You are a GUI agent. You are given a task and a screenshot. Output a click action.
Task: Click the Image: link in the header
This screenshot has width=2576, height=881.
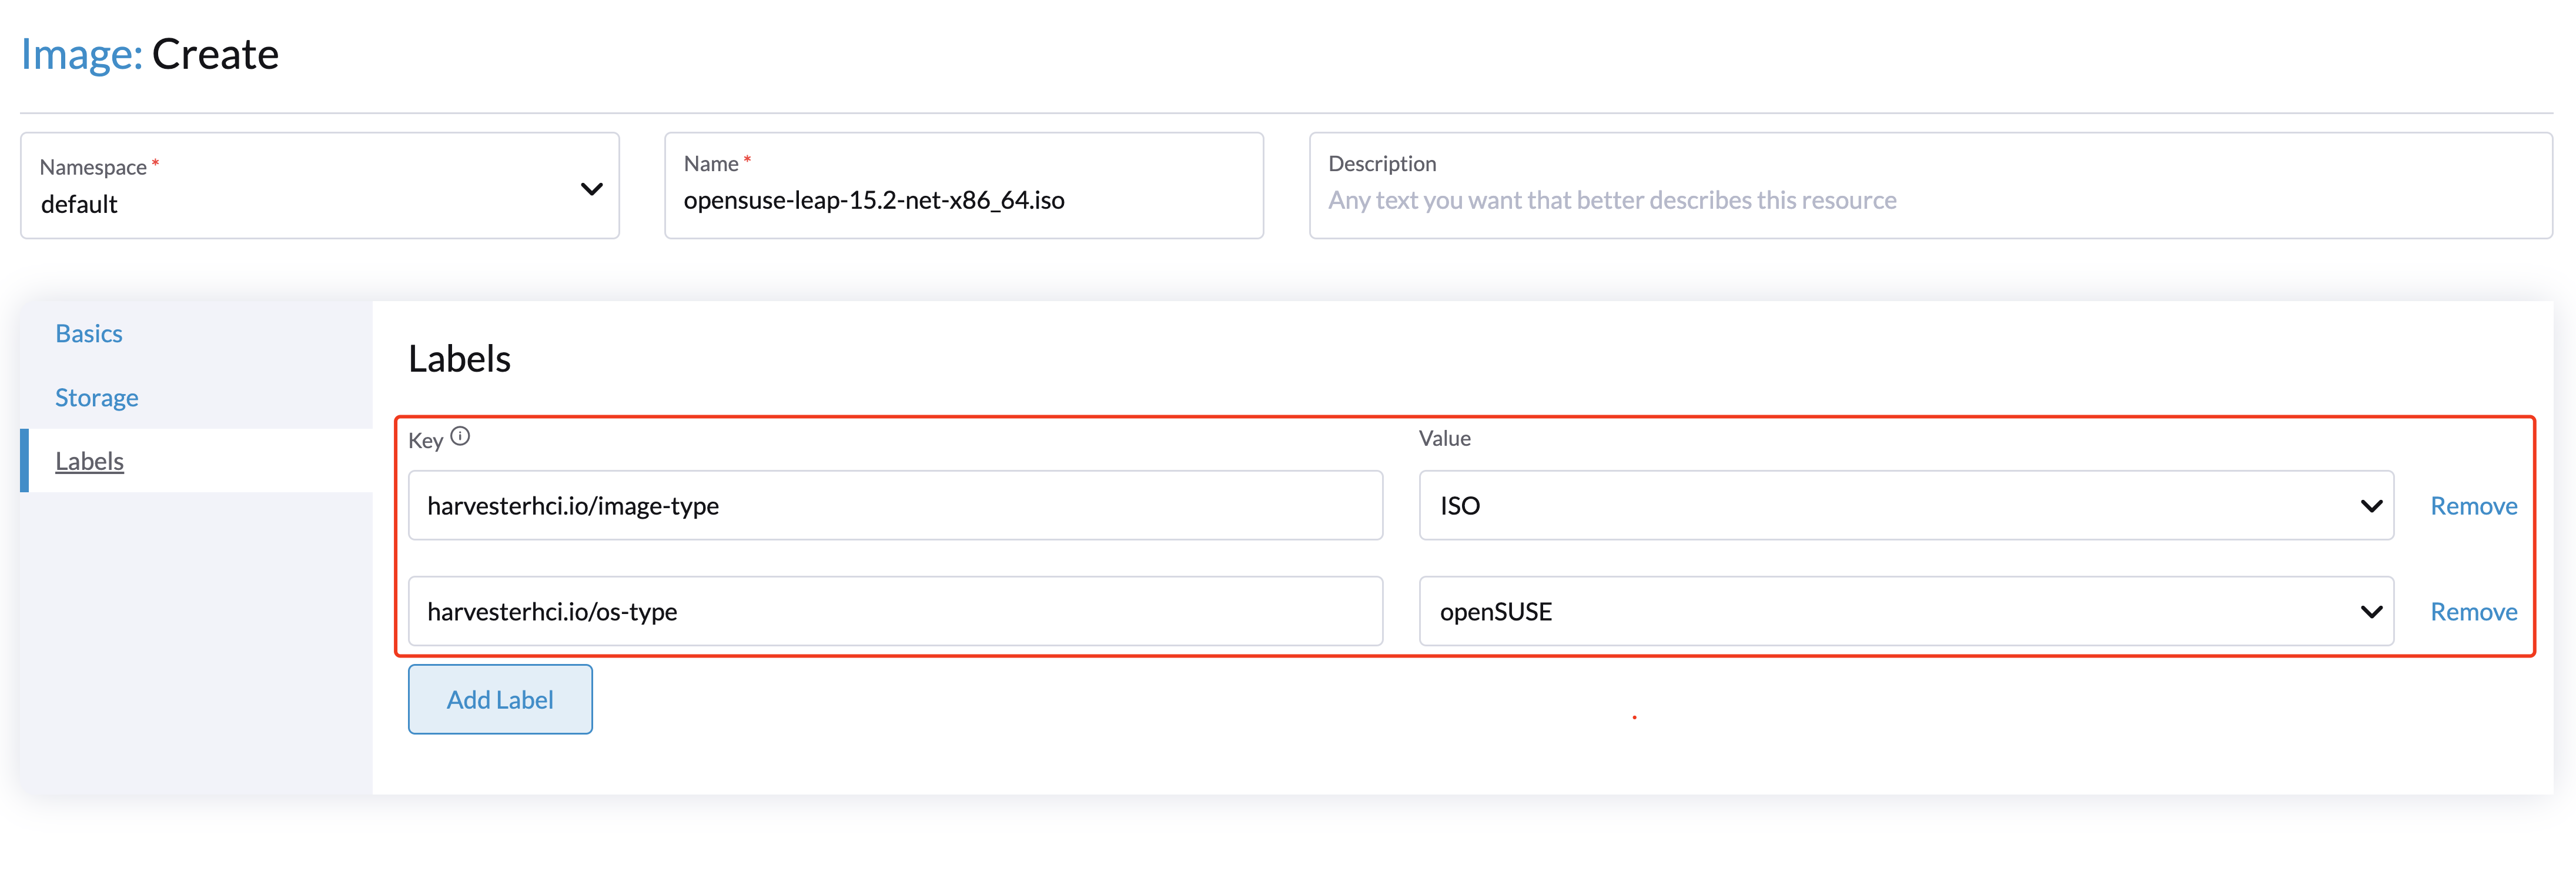(81, 54)
